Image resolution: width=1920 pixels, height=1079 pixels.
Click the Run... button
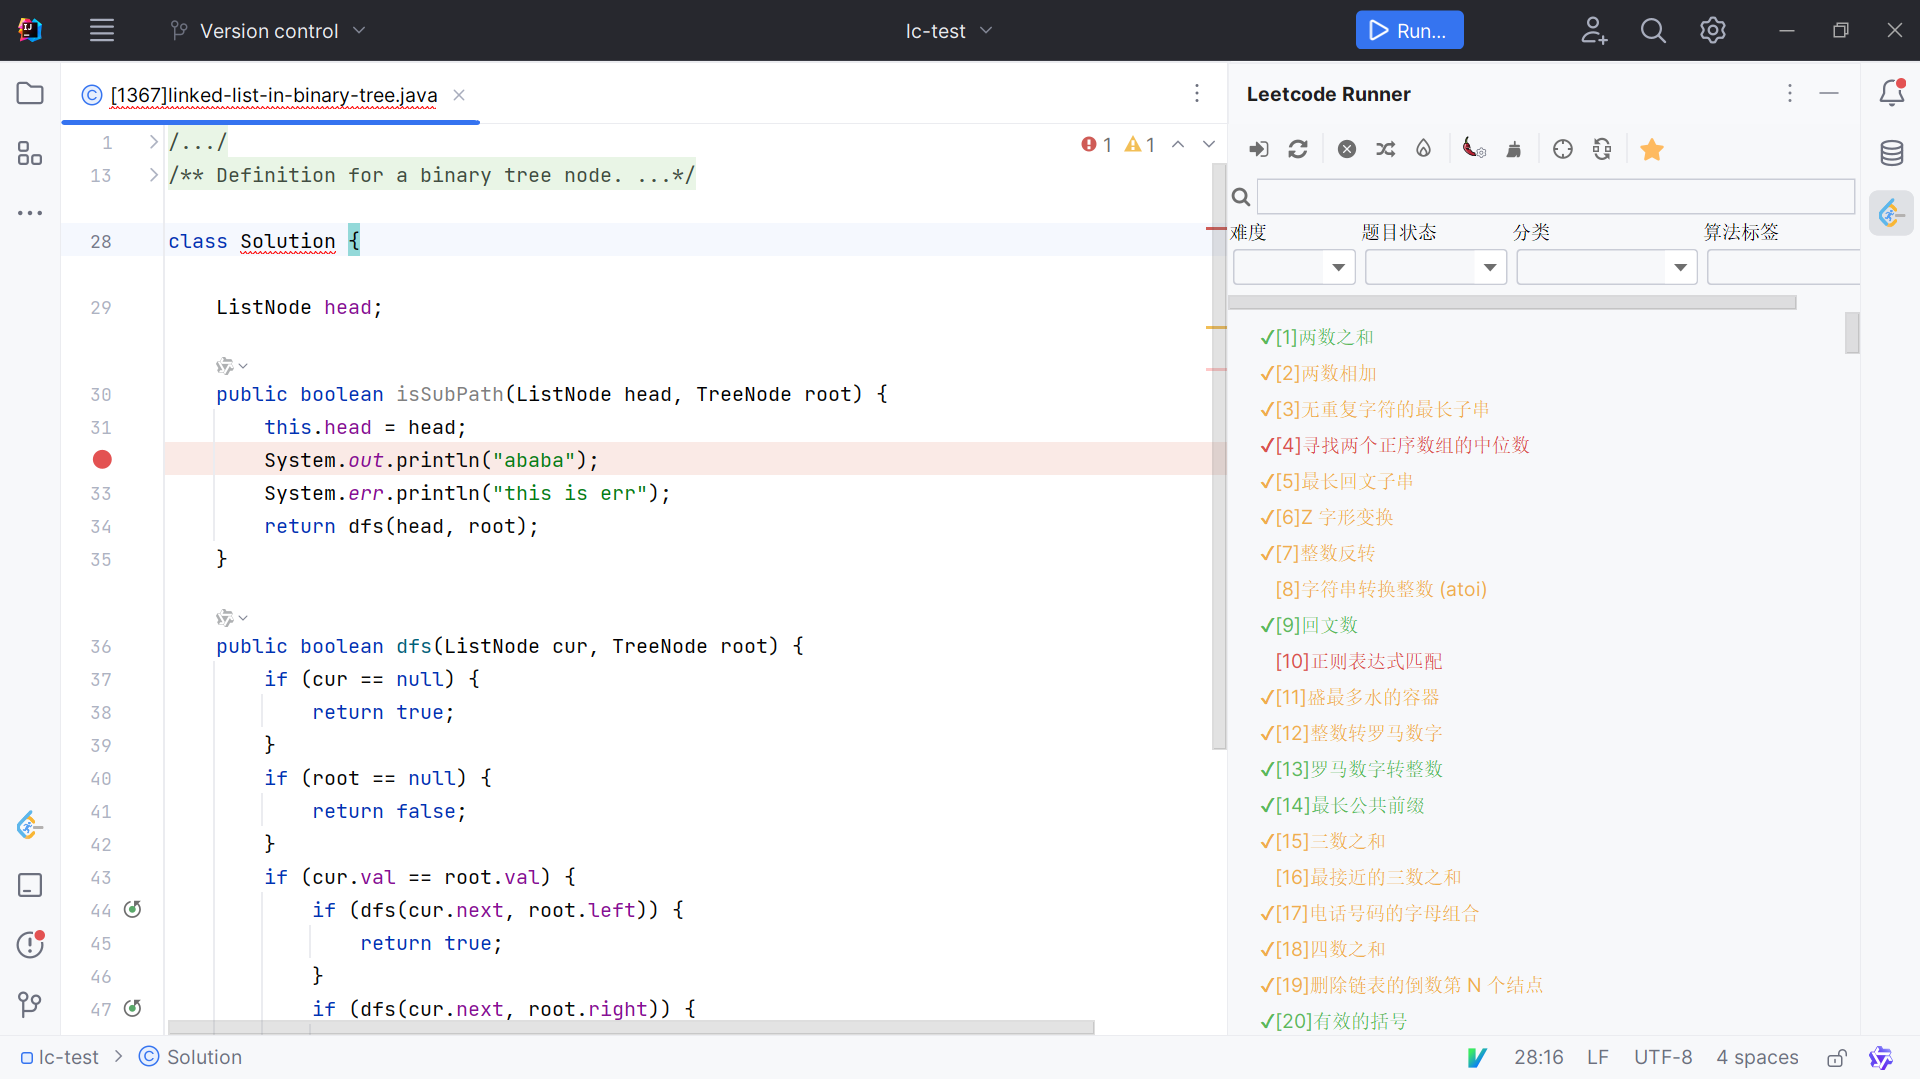[1409, 30]
